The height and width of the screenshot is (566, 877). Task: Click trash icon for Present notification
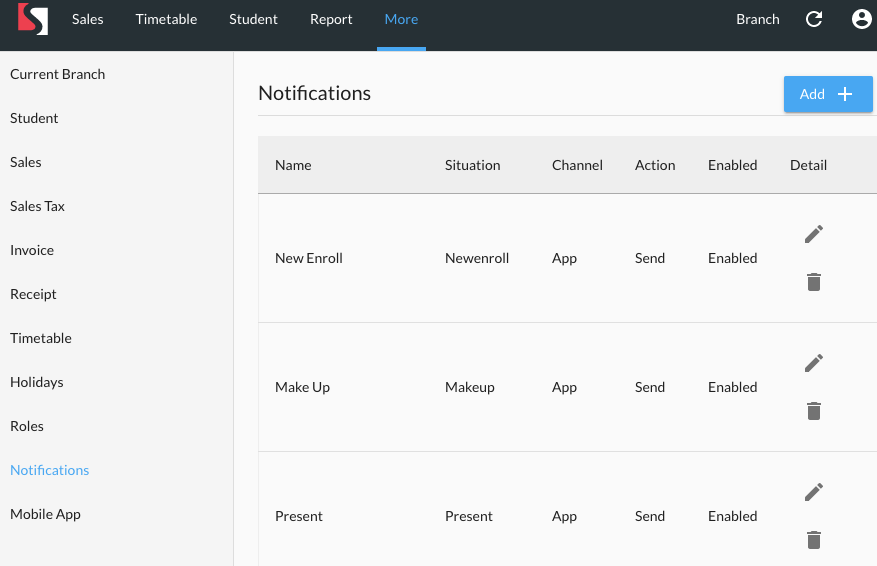coord(814,540)
